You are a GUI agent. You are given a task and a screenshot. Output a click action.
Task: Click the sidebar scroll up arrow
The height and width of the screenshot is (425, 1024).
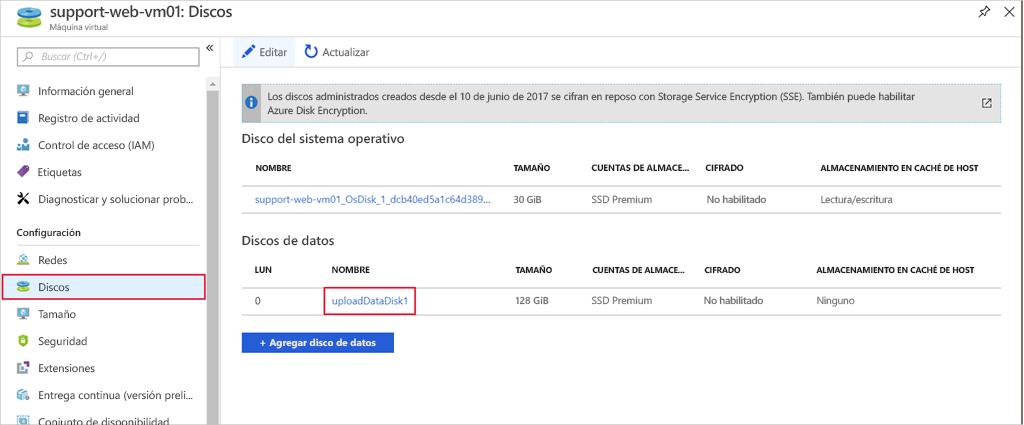[212, 84]
